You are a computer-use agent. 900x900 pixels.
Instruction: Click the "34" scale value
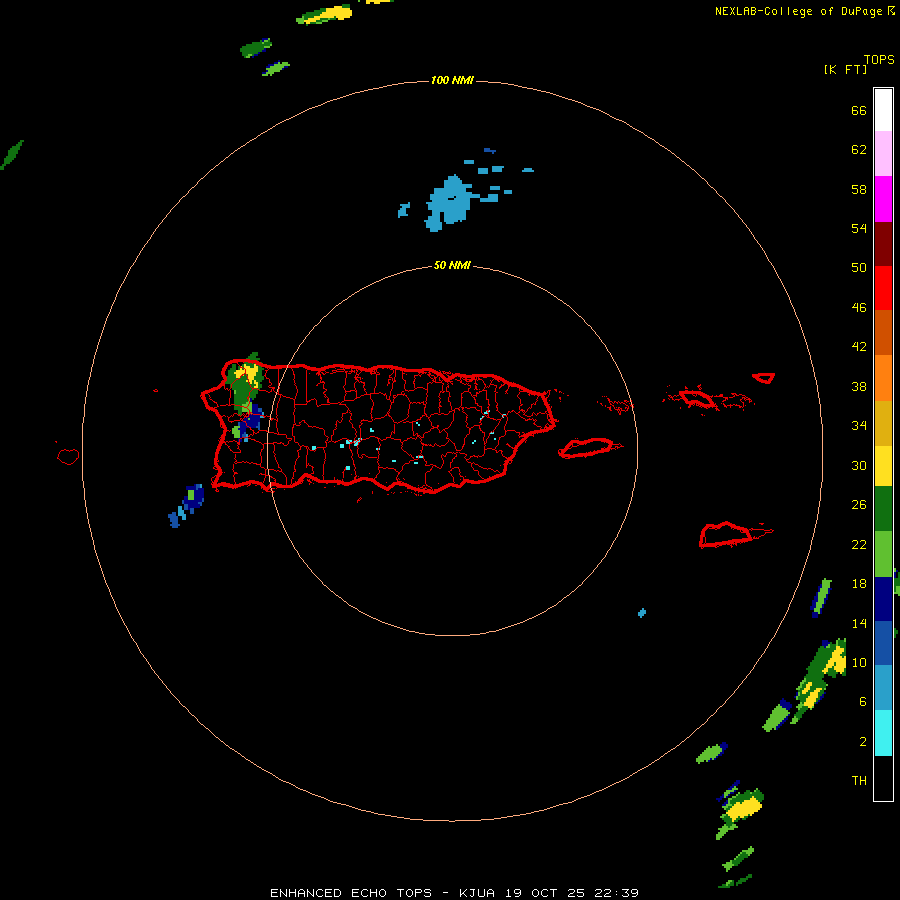pyautogui.click(x=859, y=426)
